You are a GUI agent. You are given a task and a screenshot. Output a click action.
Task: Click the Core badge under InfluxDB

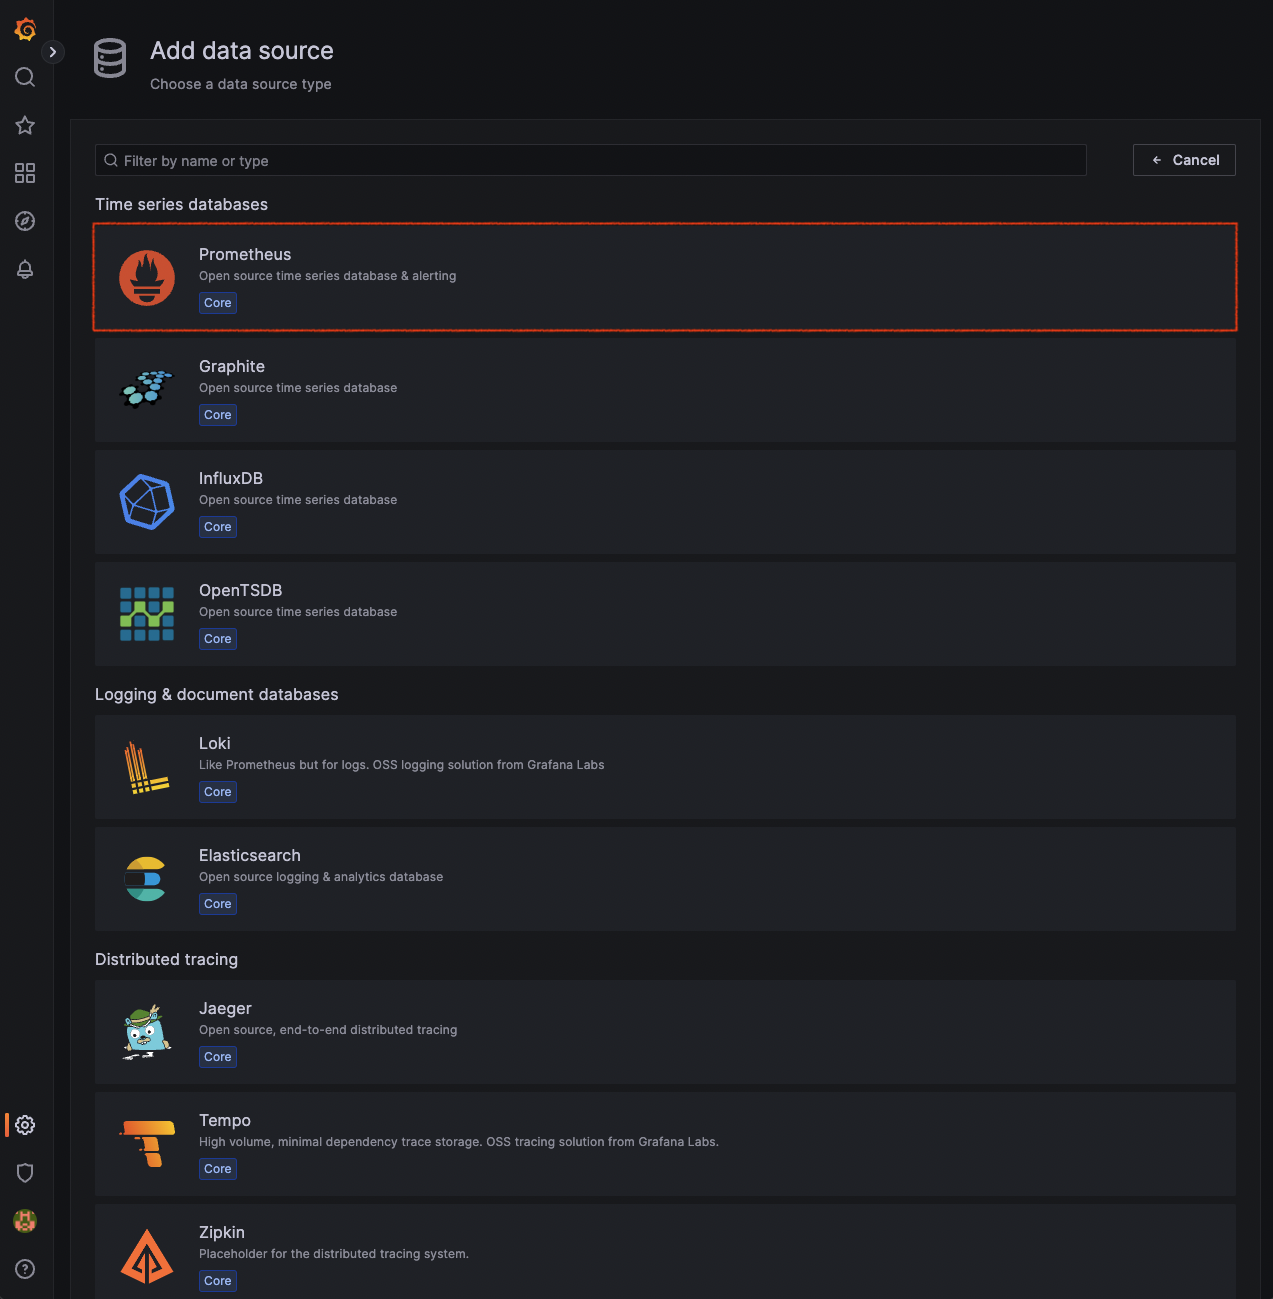(x=218, y=527)
